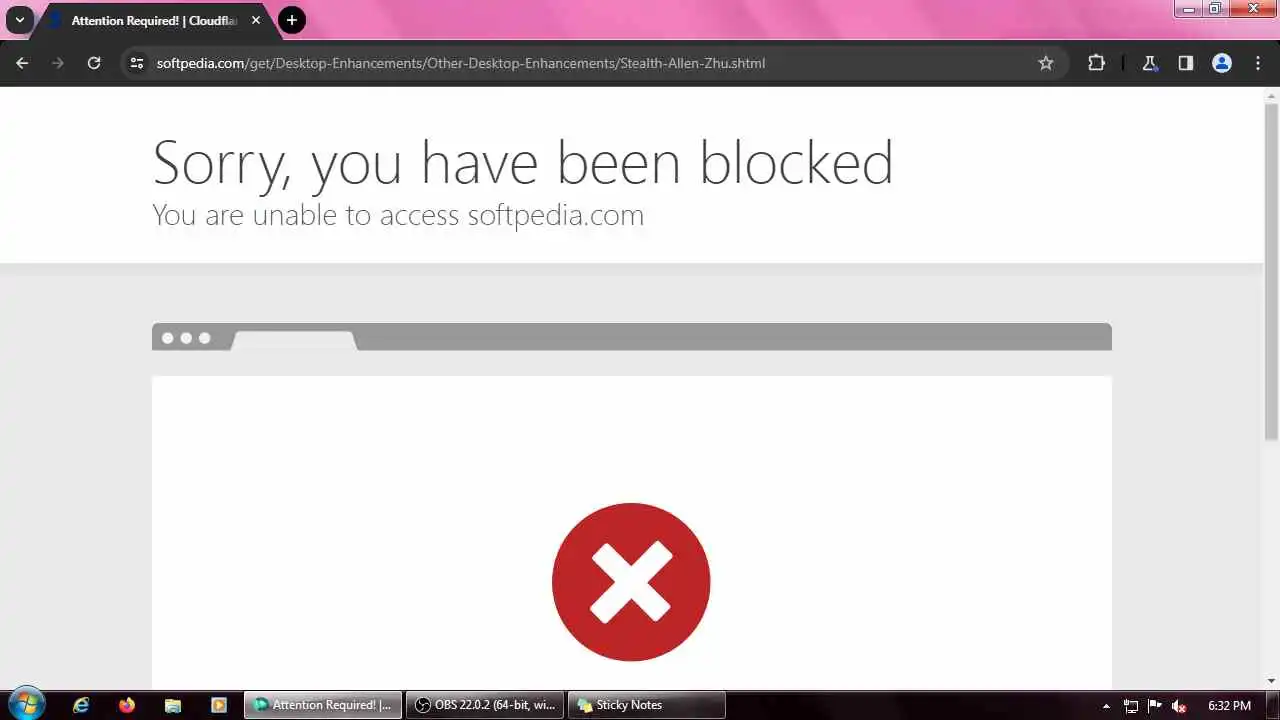
Task: Go back to the previous page
Action: point(22,63)
